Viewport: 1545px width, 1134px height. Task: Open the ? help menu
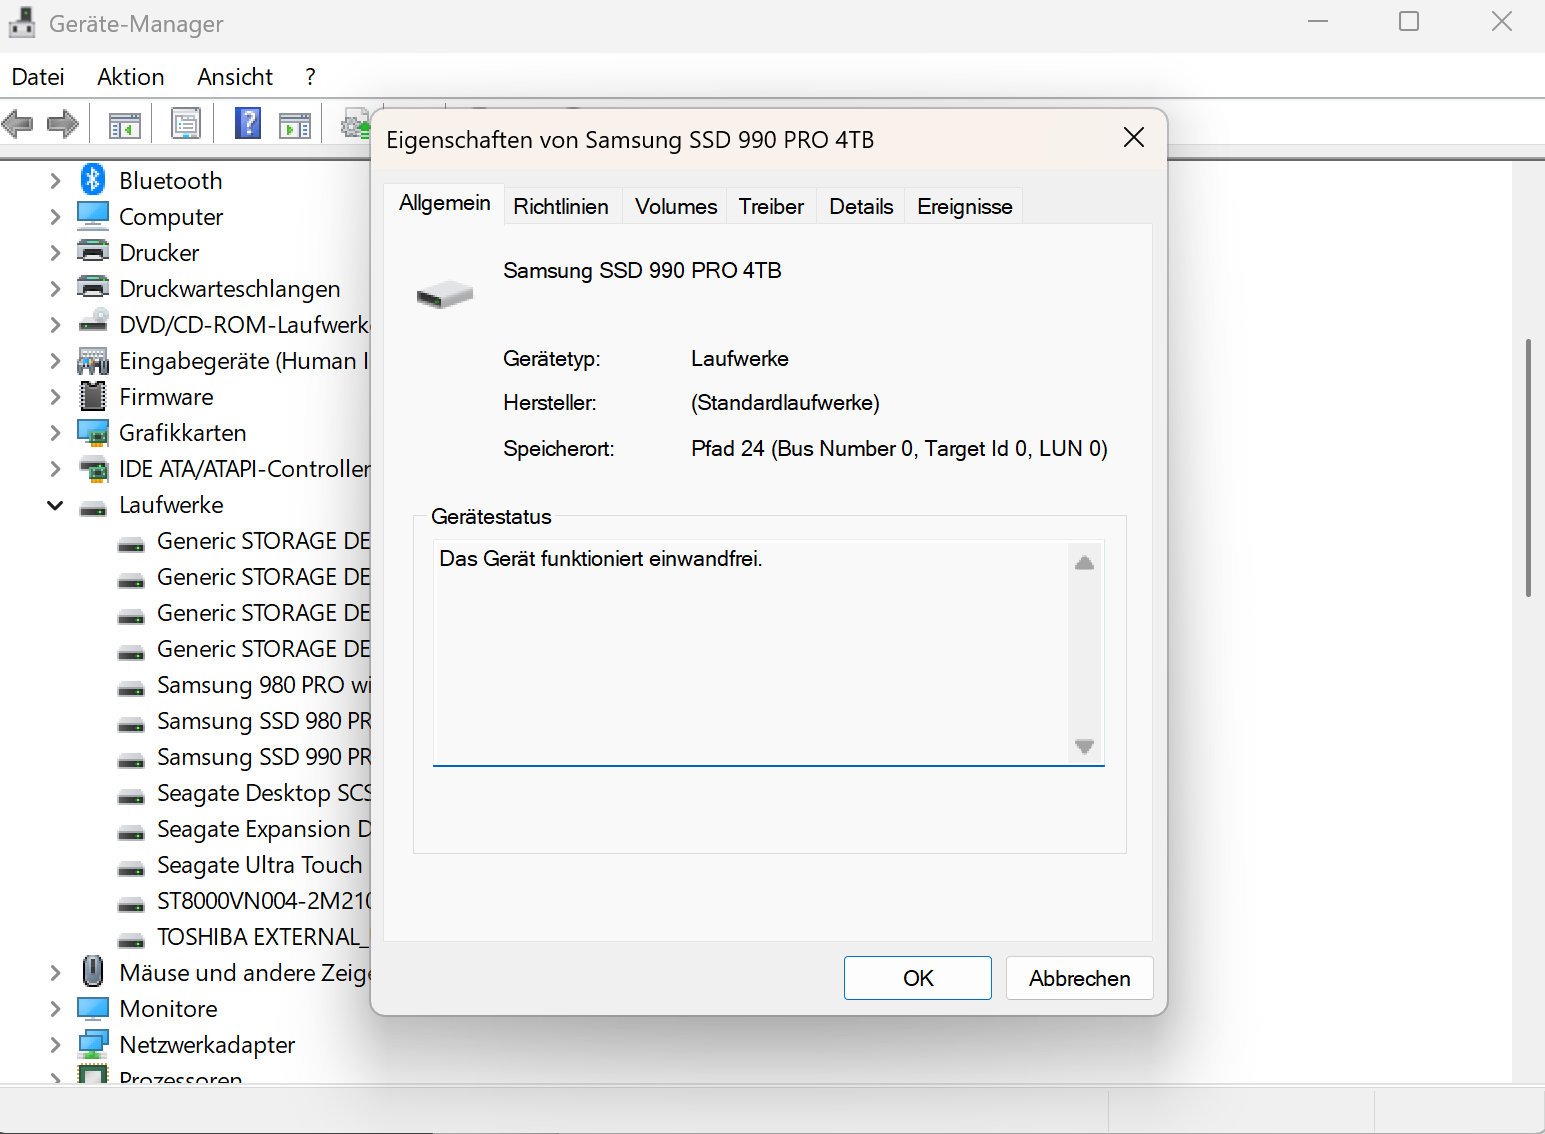311,77
